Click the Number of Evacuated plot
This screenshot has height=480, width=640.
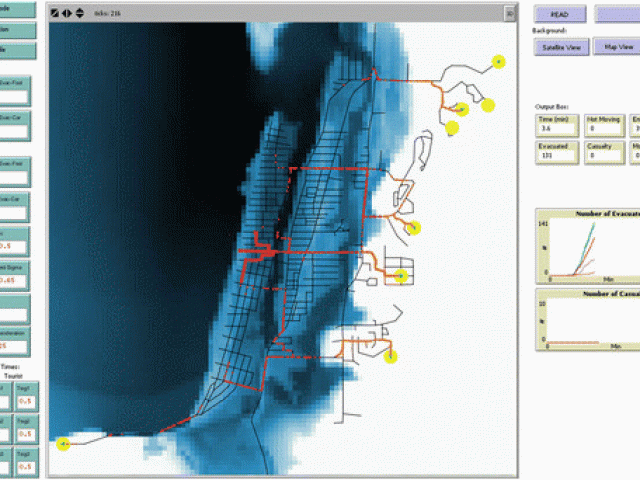(588, 246)
